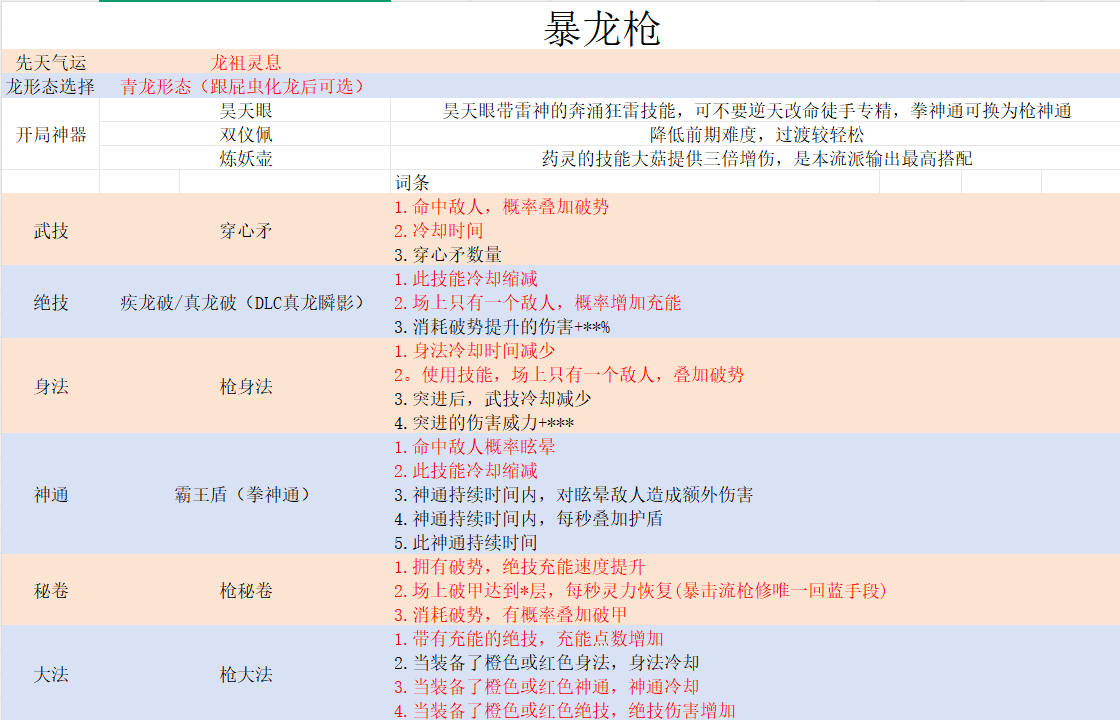Select the 穿心矛数量 entry
Screen dimensions: 1120x720
pos(448,255)
